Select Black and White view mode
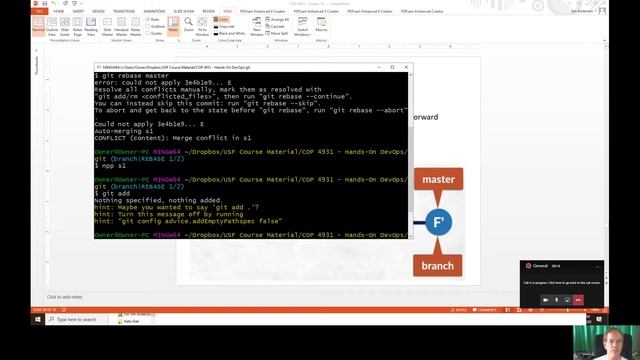640x360 pixels. tap(229, 33)
